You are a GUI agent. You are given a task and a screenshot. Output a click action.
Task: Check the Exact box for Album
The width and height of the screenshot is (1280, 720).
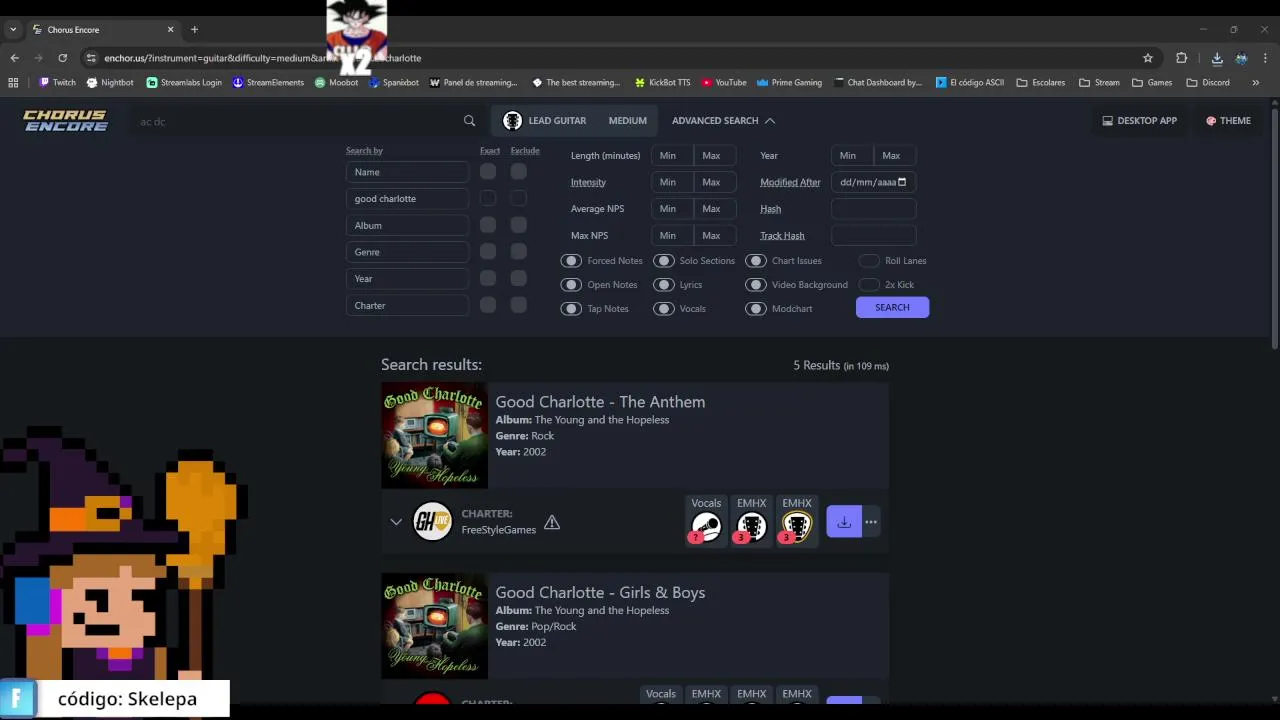(488, 225)
